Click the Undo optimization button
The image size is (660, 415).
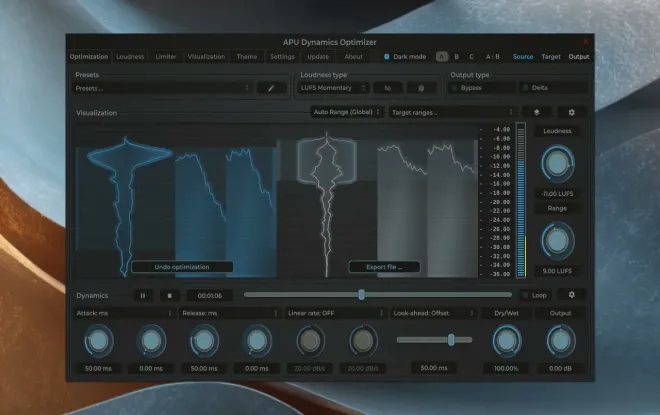click(x=182, y=267)
